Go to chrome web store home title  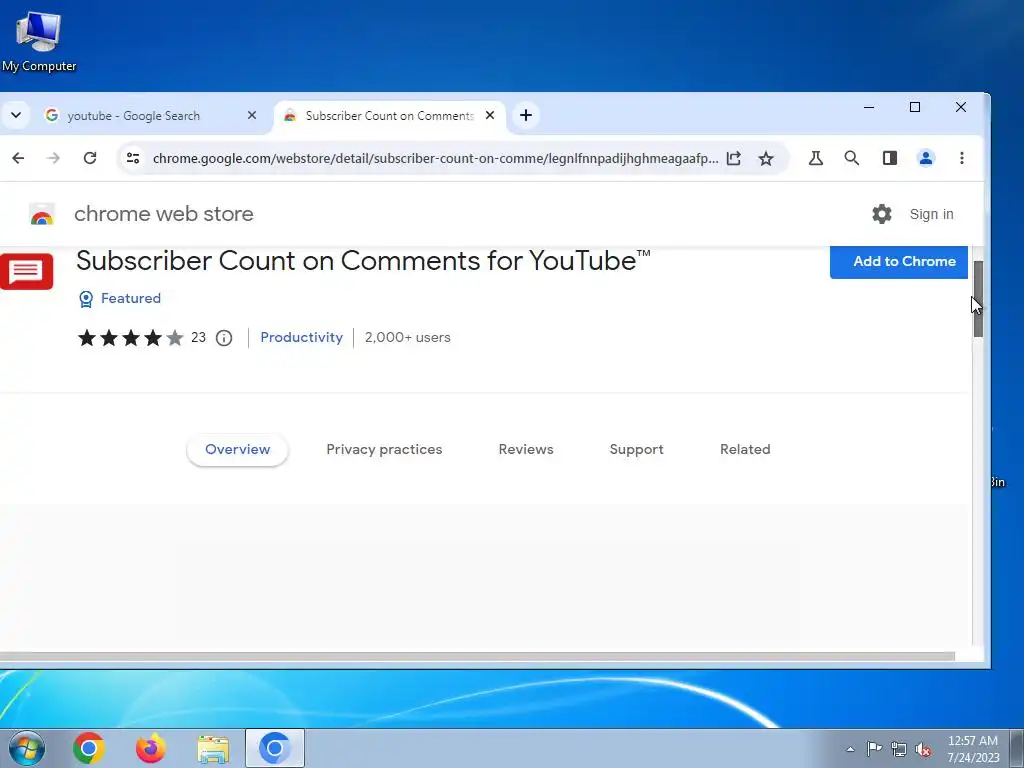(164, 214)
